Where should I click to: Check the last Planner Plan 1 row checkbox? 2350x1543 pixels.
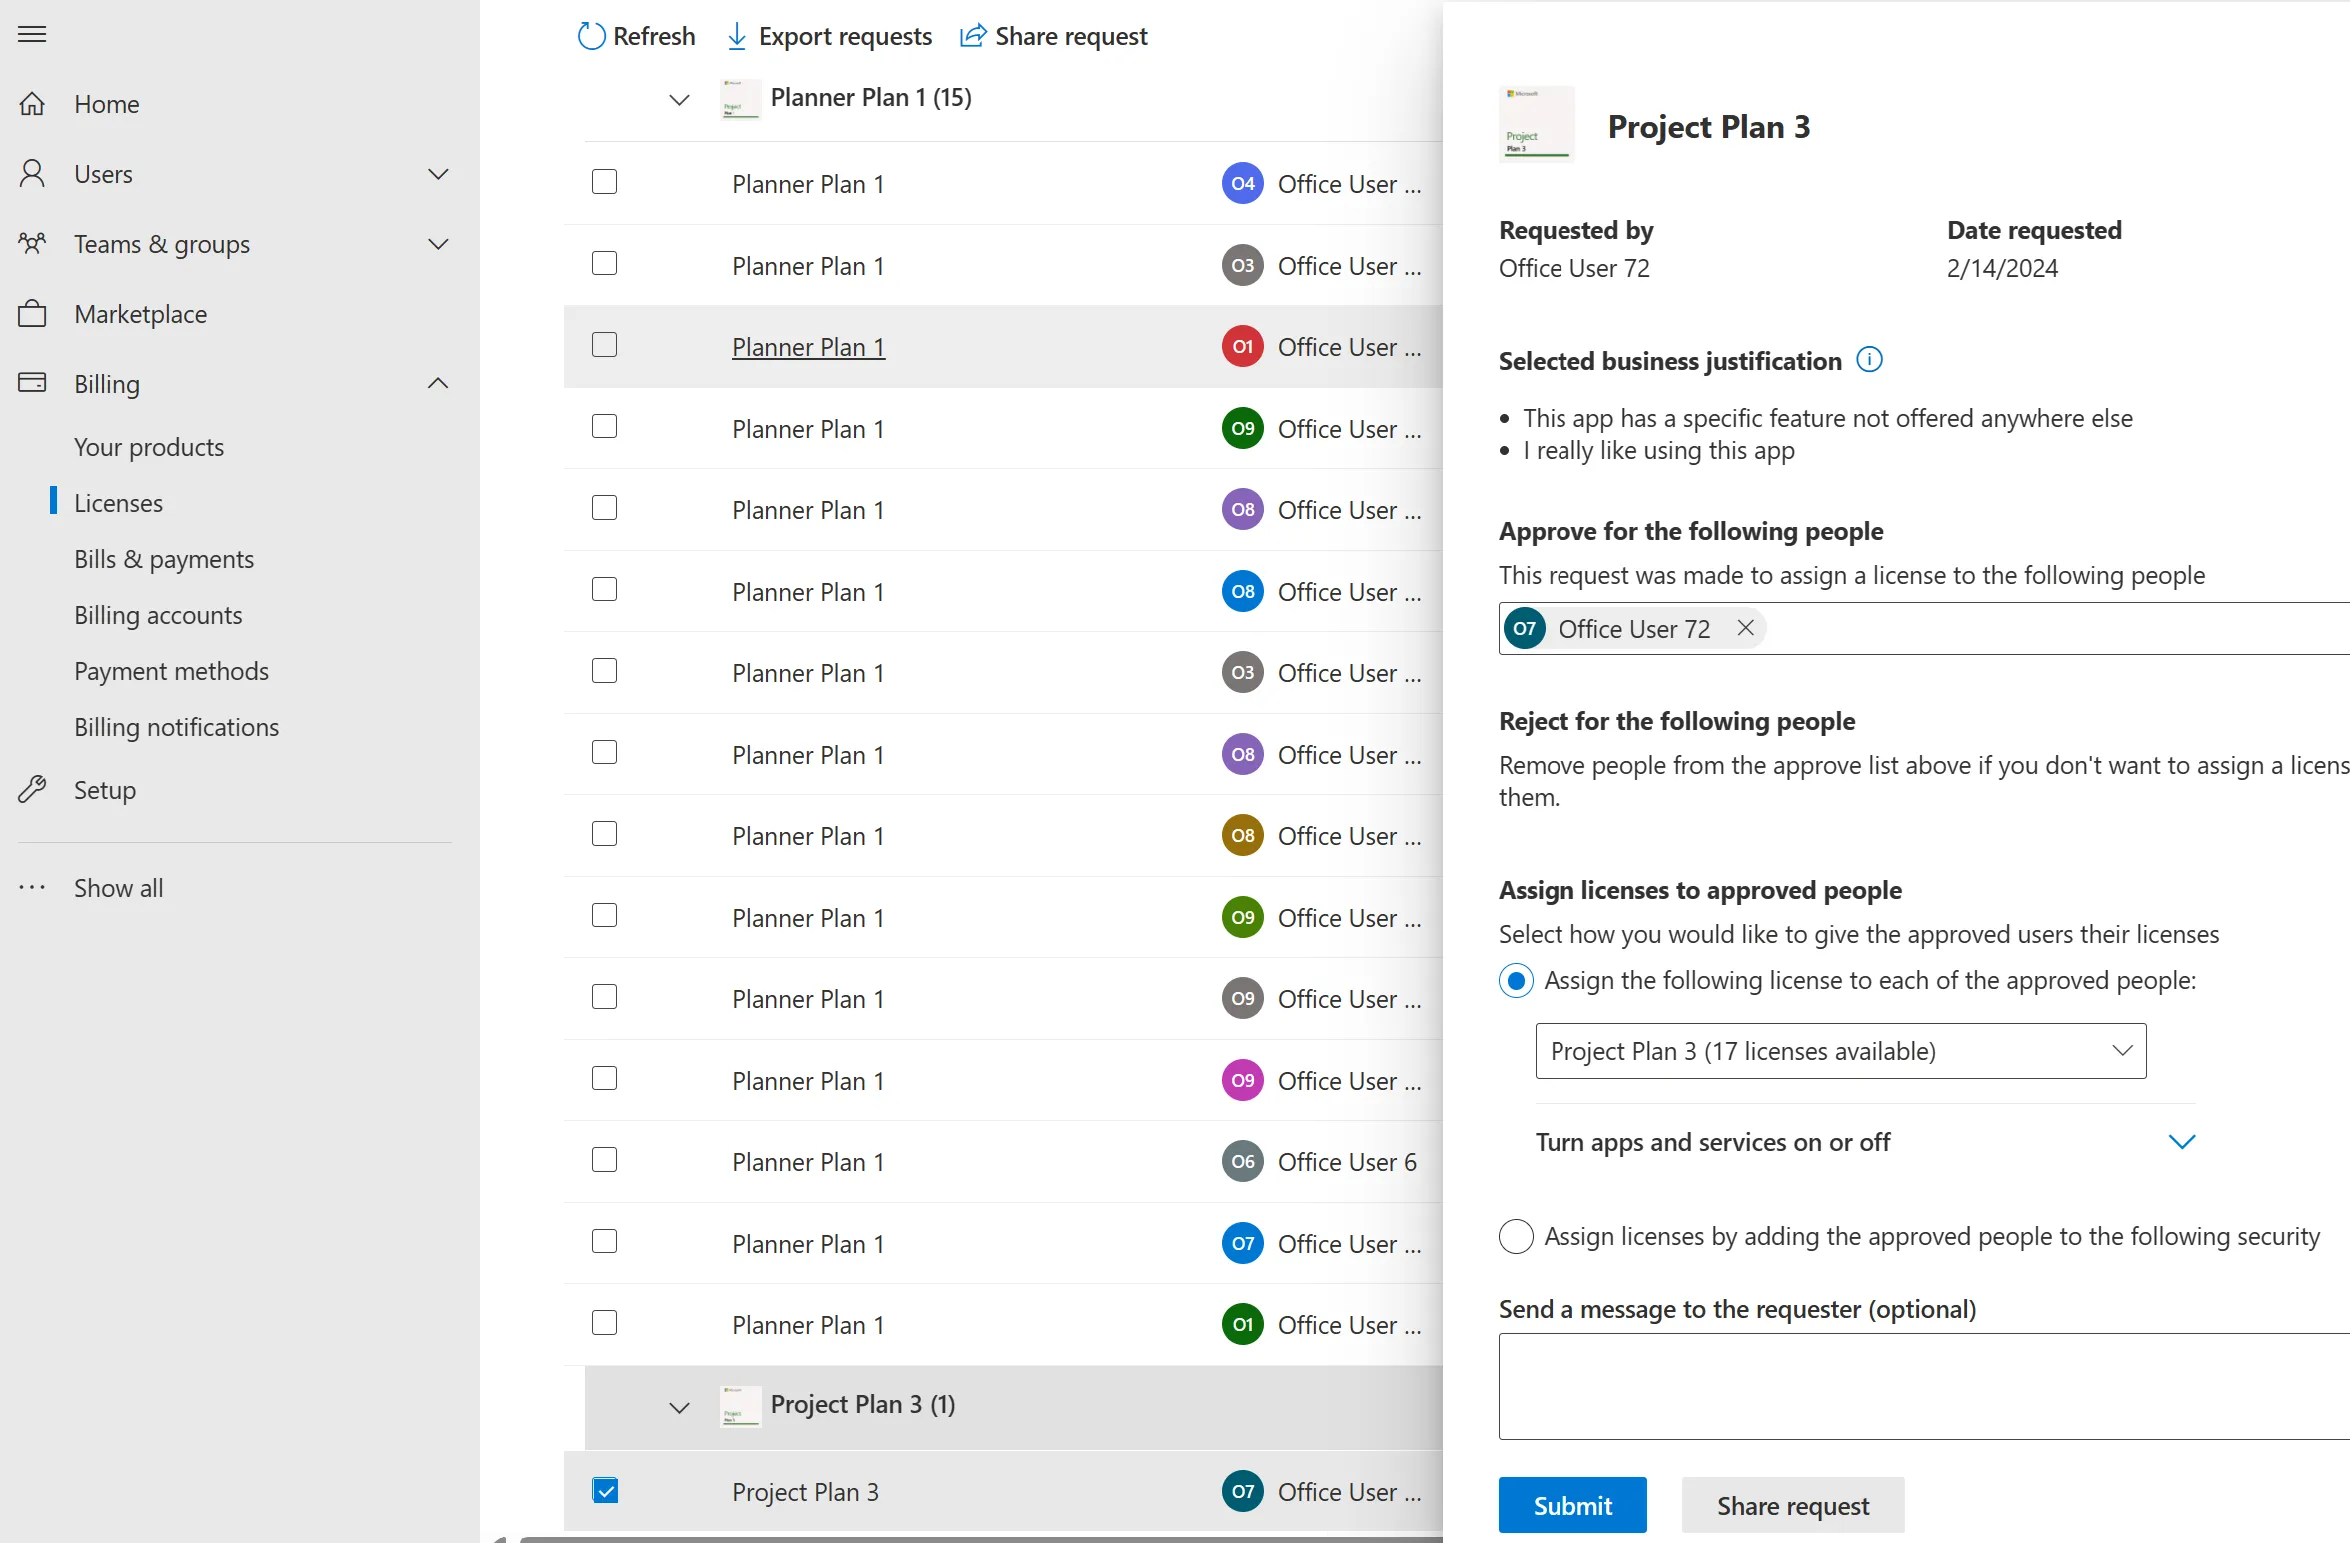click(604, 1323)
